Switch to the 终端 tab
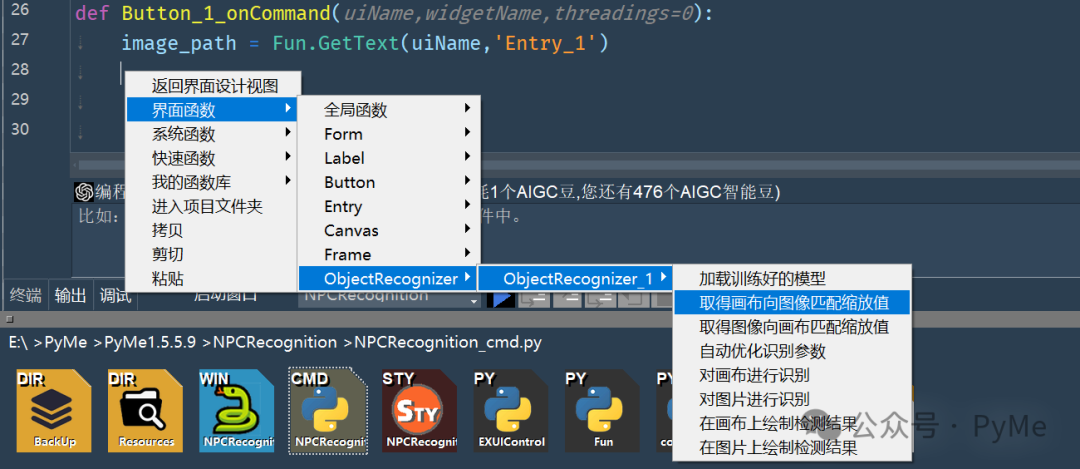 coord(26,296)
